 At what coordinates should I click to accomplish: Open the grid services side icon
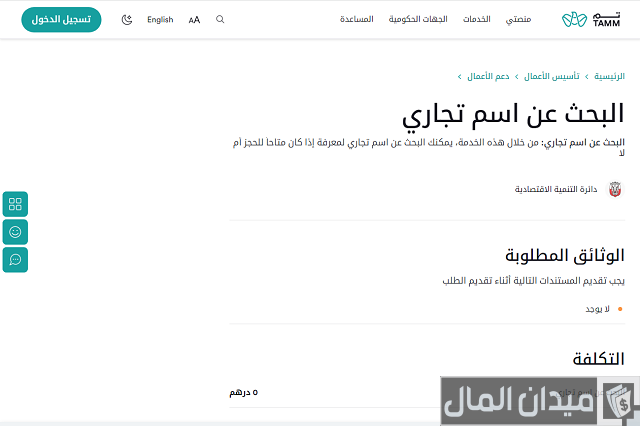click(x=15, y=204)
